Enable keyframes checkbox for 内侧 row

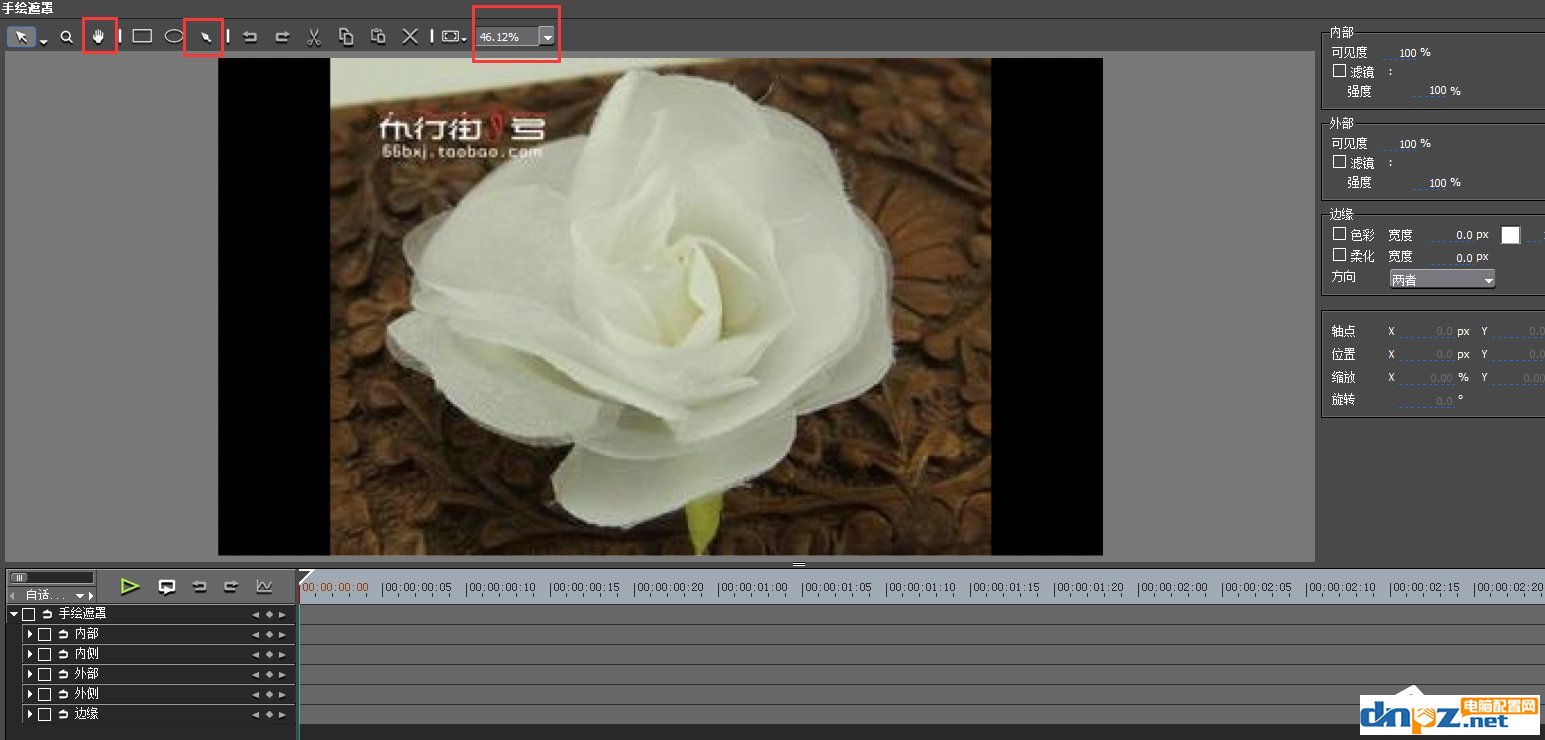click(x=44, y=654)
